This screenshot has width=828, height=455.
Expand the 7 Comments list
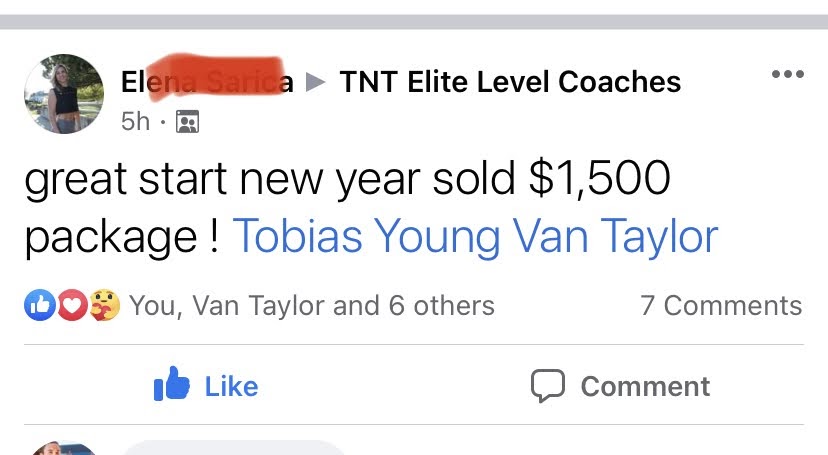[x=721, y=305]
